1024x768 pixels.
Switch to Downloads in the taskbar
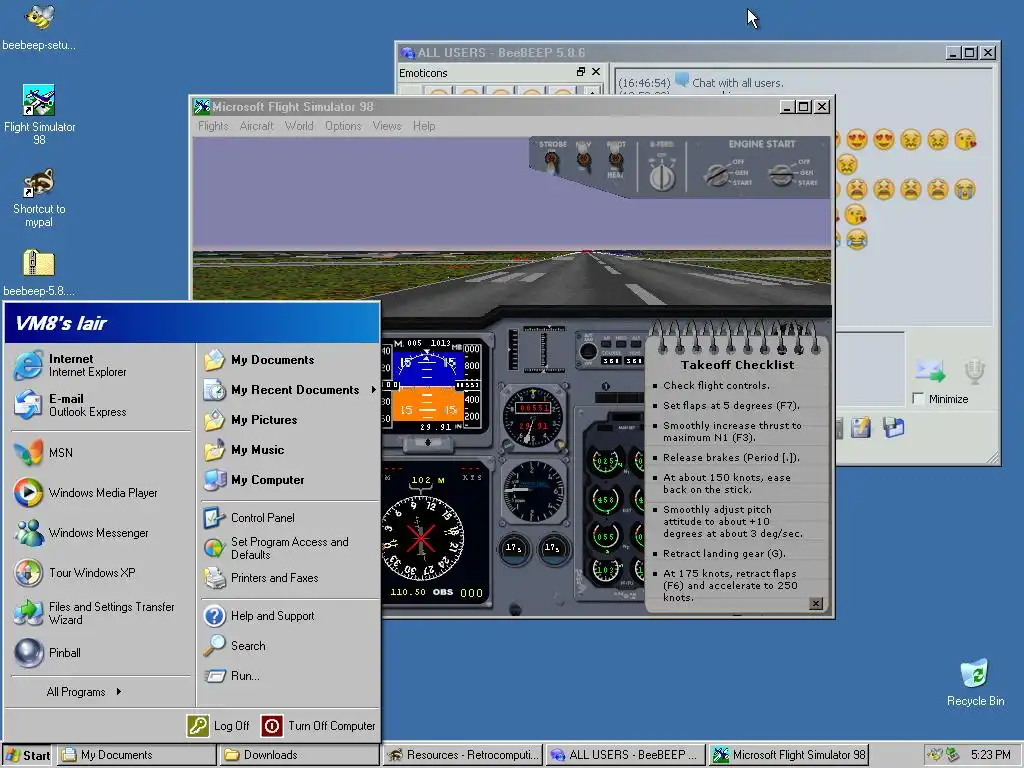point(299,755)
